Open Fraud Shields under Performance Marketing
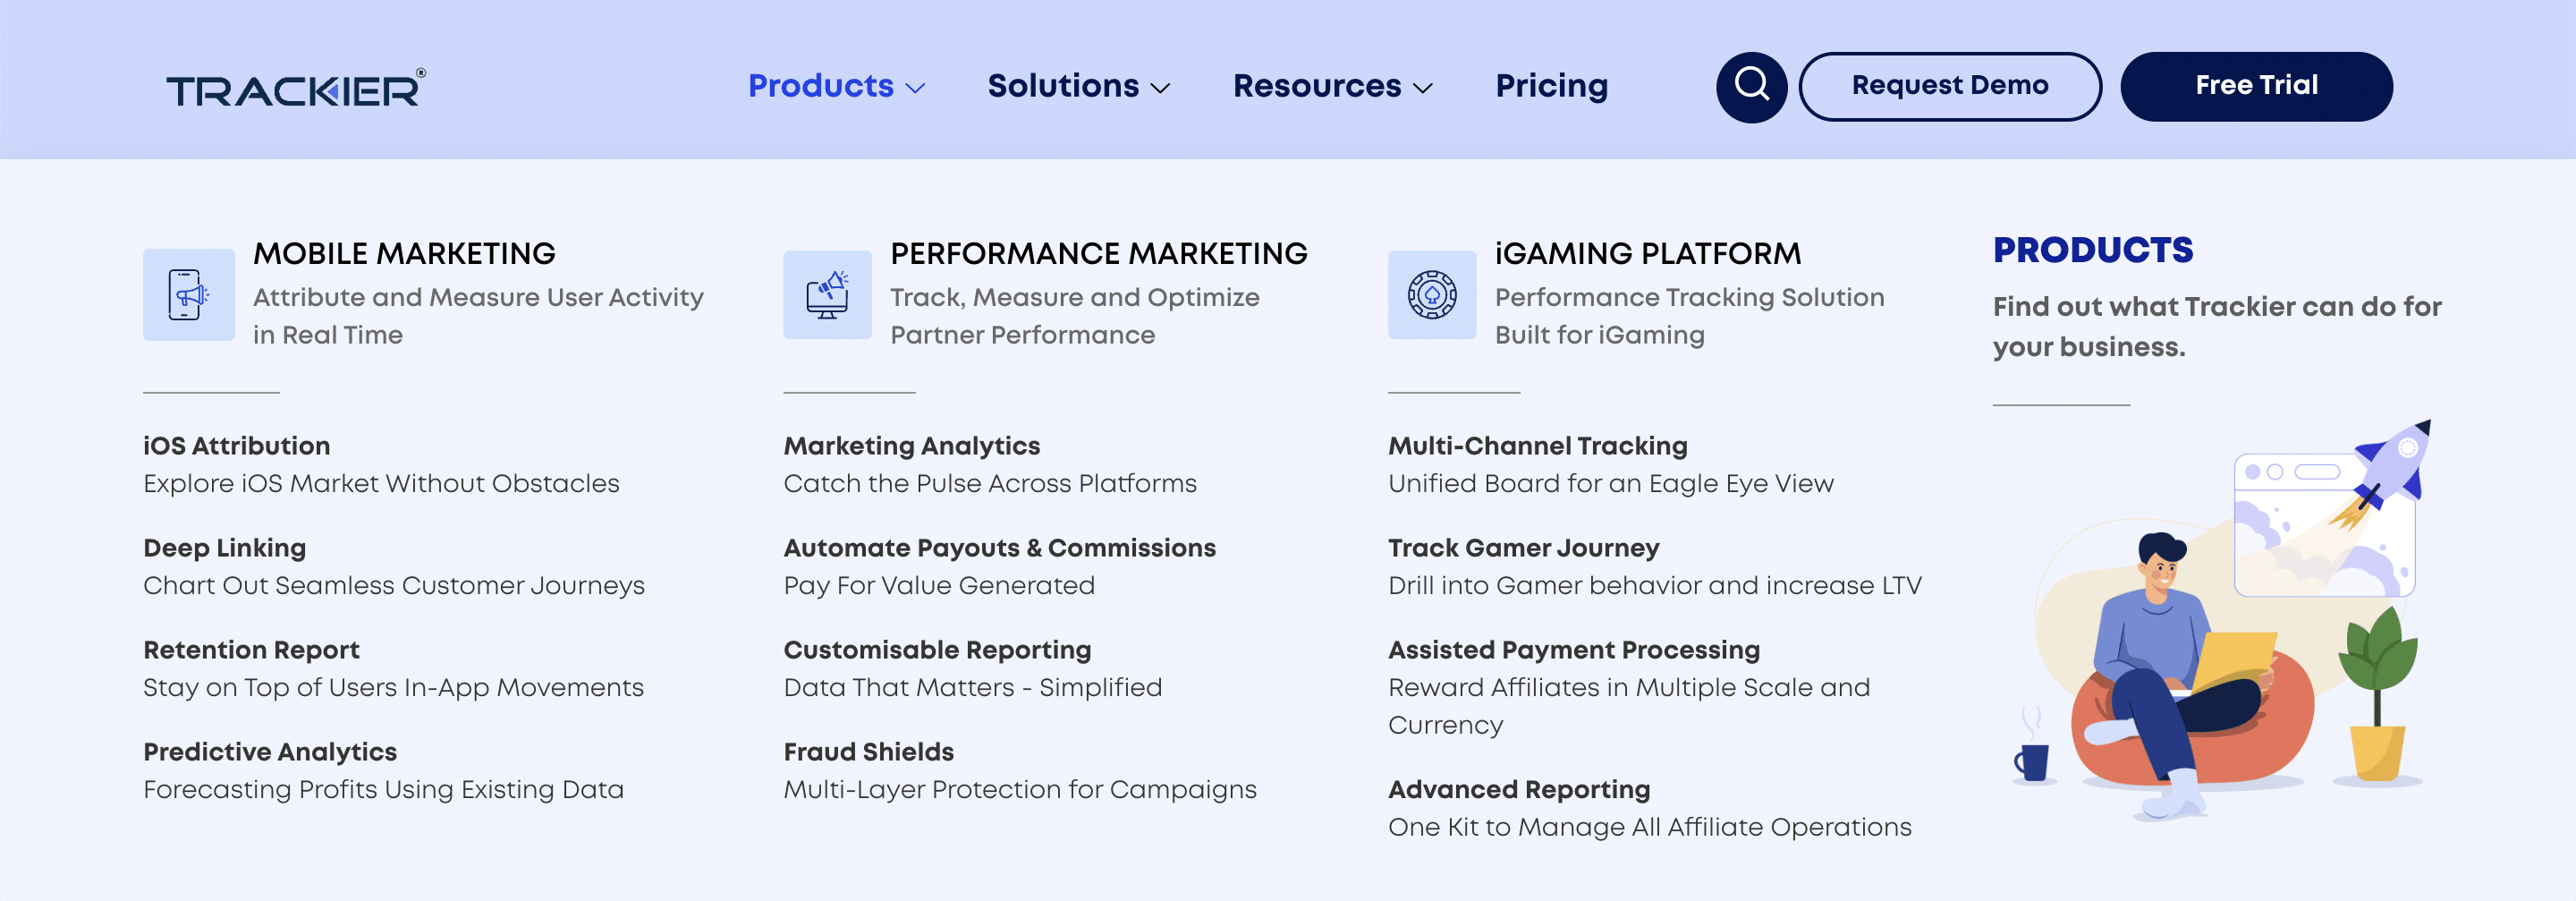This screenshot has width=2576, height=901. tap(868, 751)
